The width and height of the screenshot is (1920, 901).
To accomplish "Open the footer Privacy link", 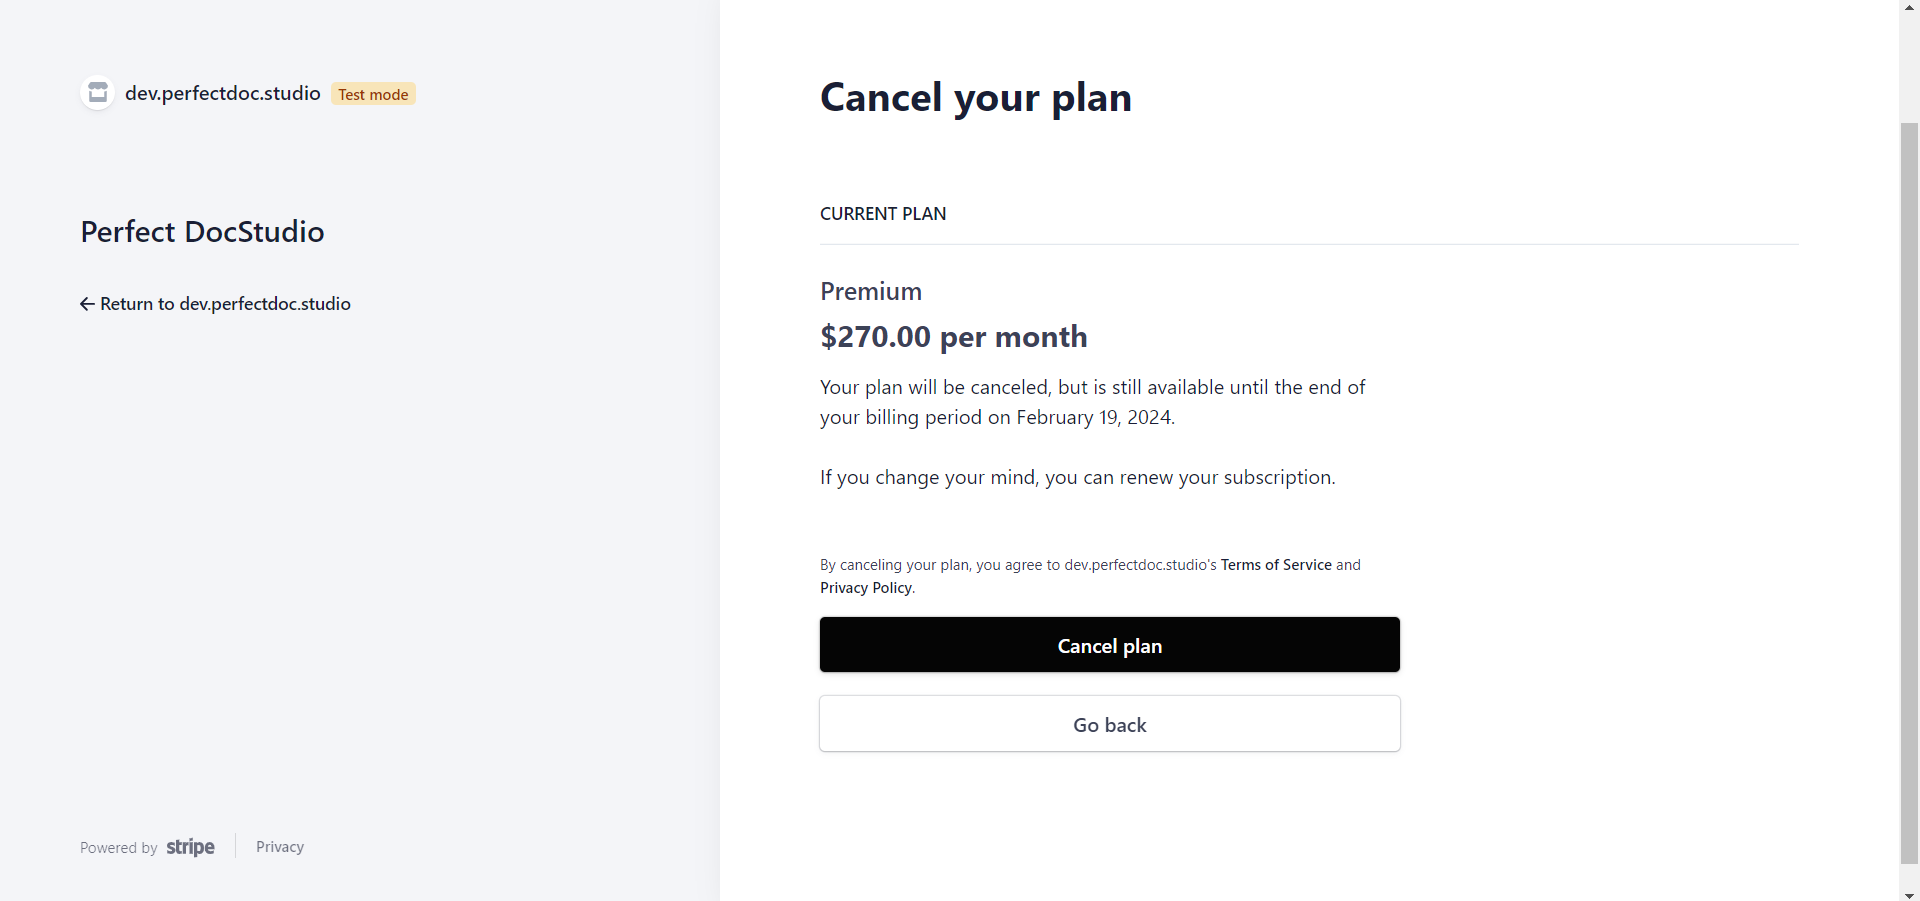I will coord(280,847).
